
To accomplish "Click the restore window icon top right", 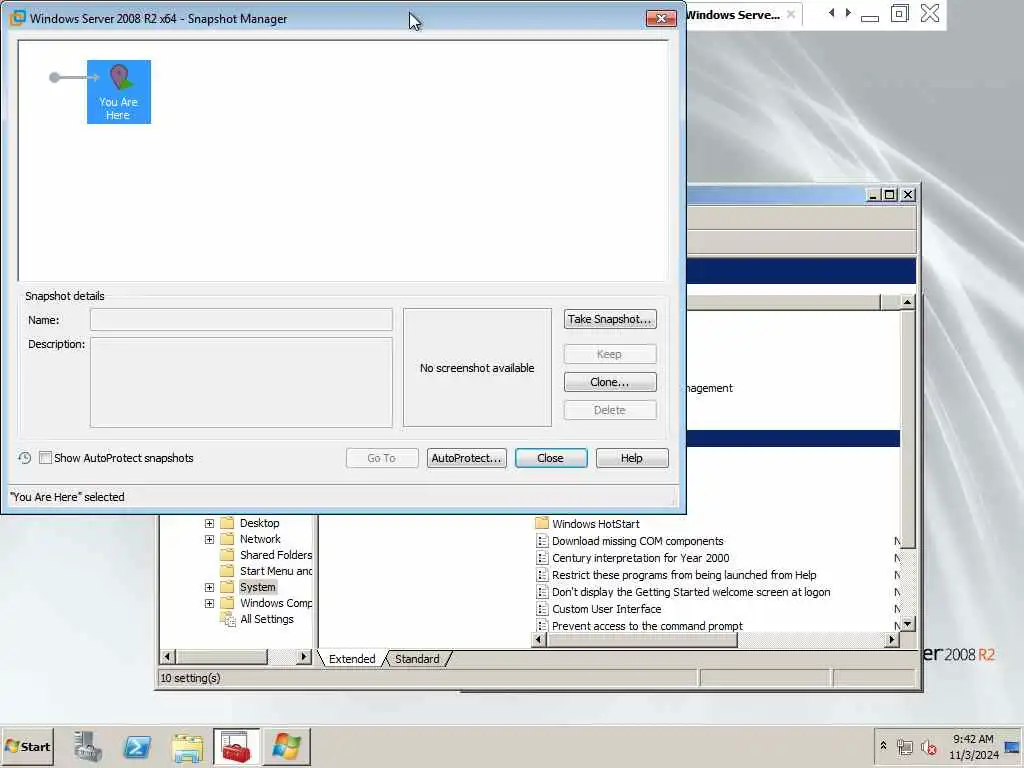I will pyautogui.click(x=899, y=13).
